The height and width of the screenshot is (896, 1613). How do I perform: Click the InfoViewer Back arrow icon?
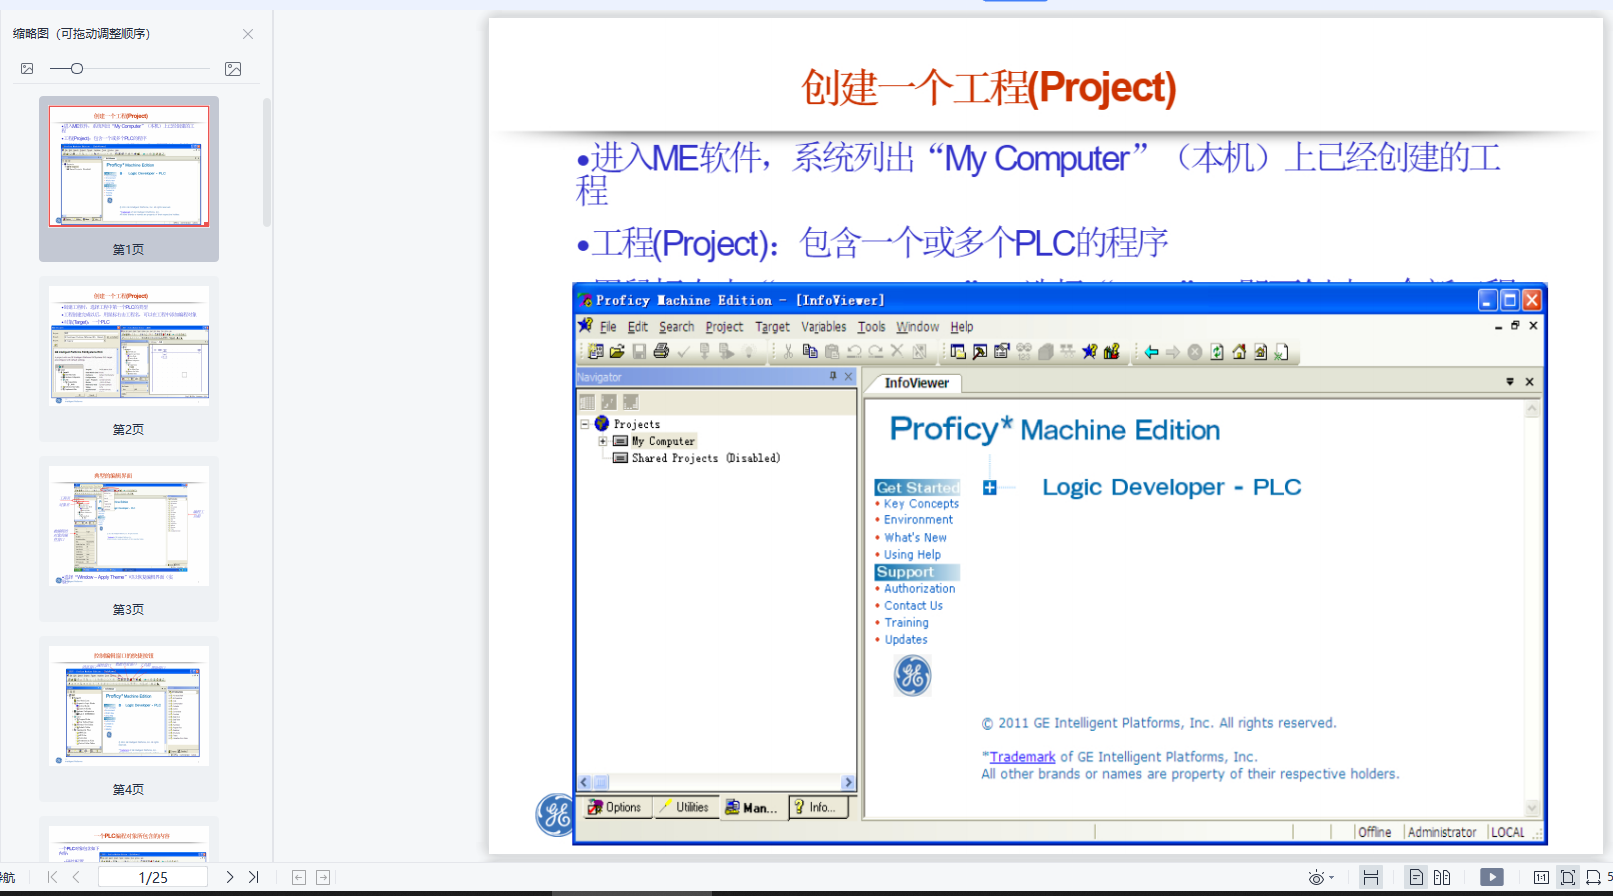click(x=1151, y=352)
